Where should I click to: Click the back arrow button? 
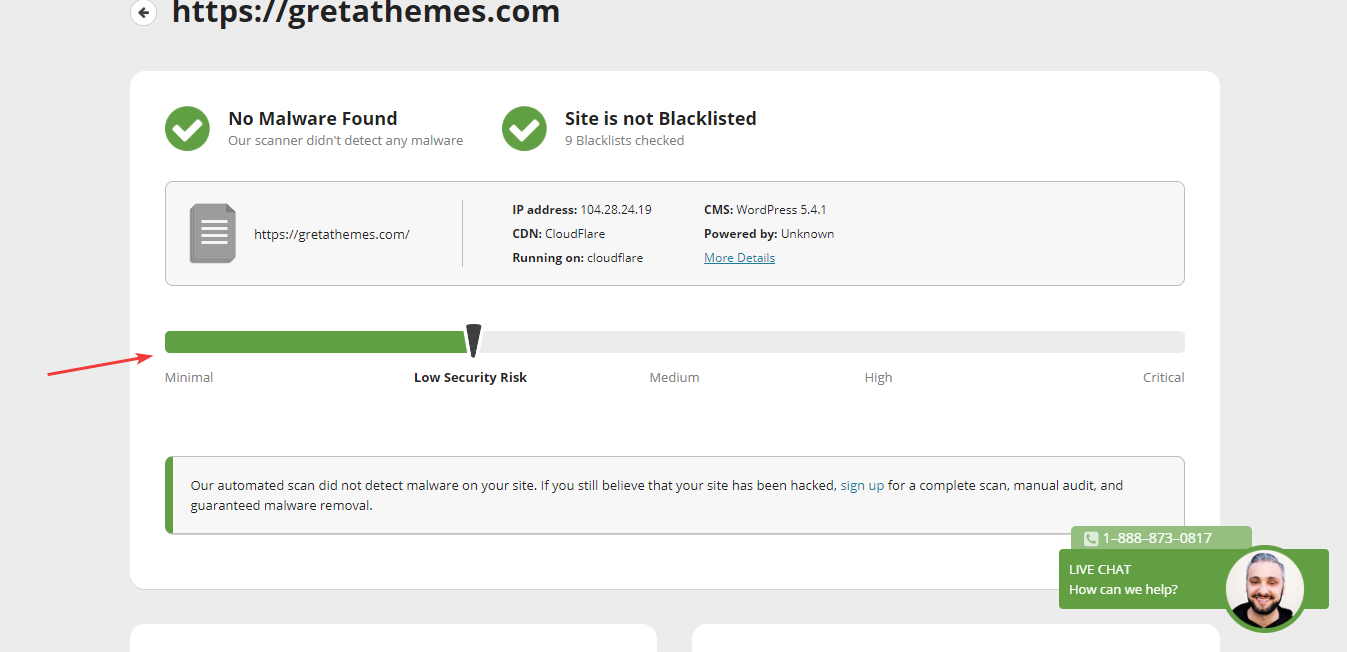point(144,13)
